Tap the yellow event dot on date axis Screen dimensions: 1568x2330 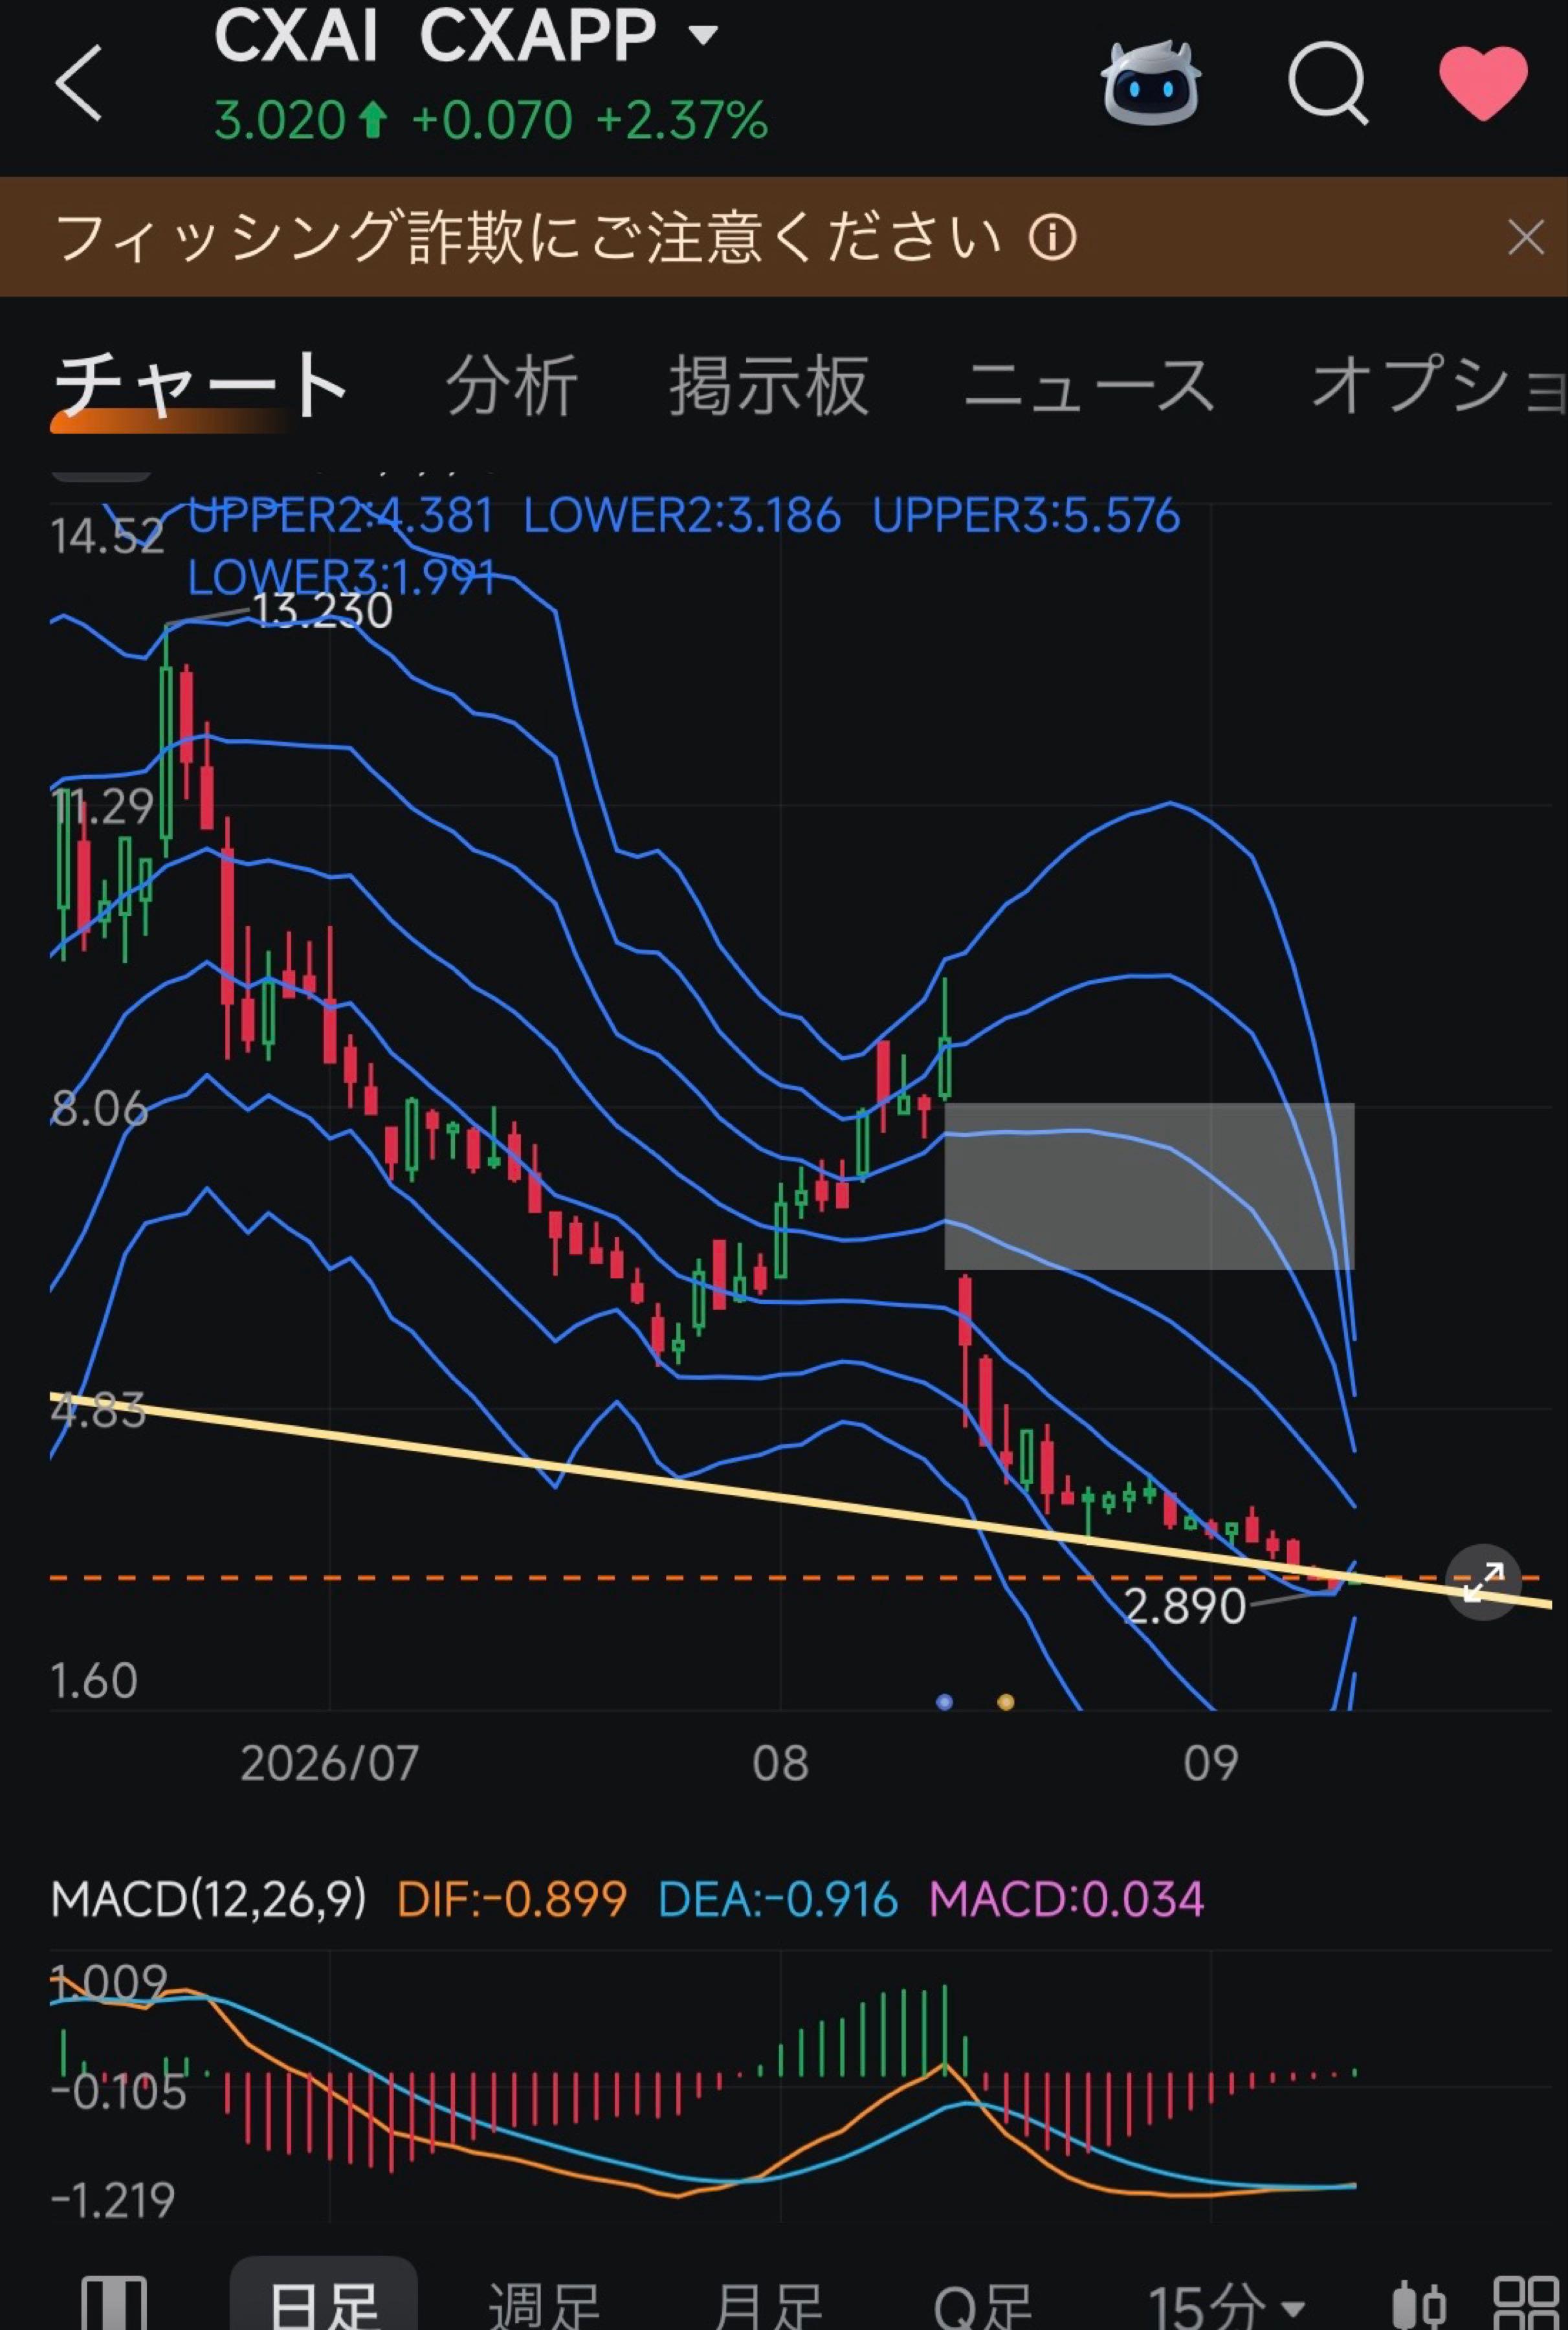click(1006, 1701)
